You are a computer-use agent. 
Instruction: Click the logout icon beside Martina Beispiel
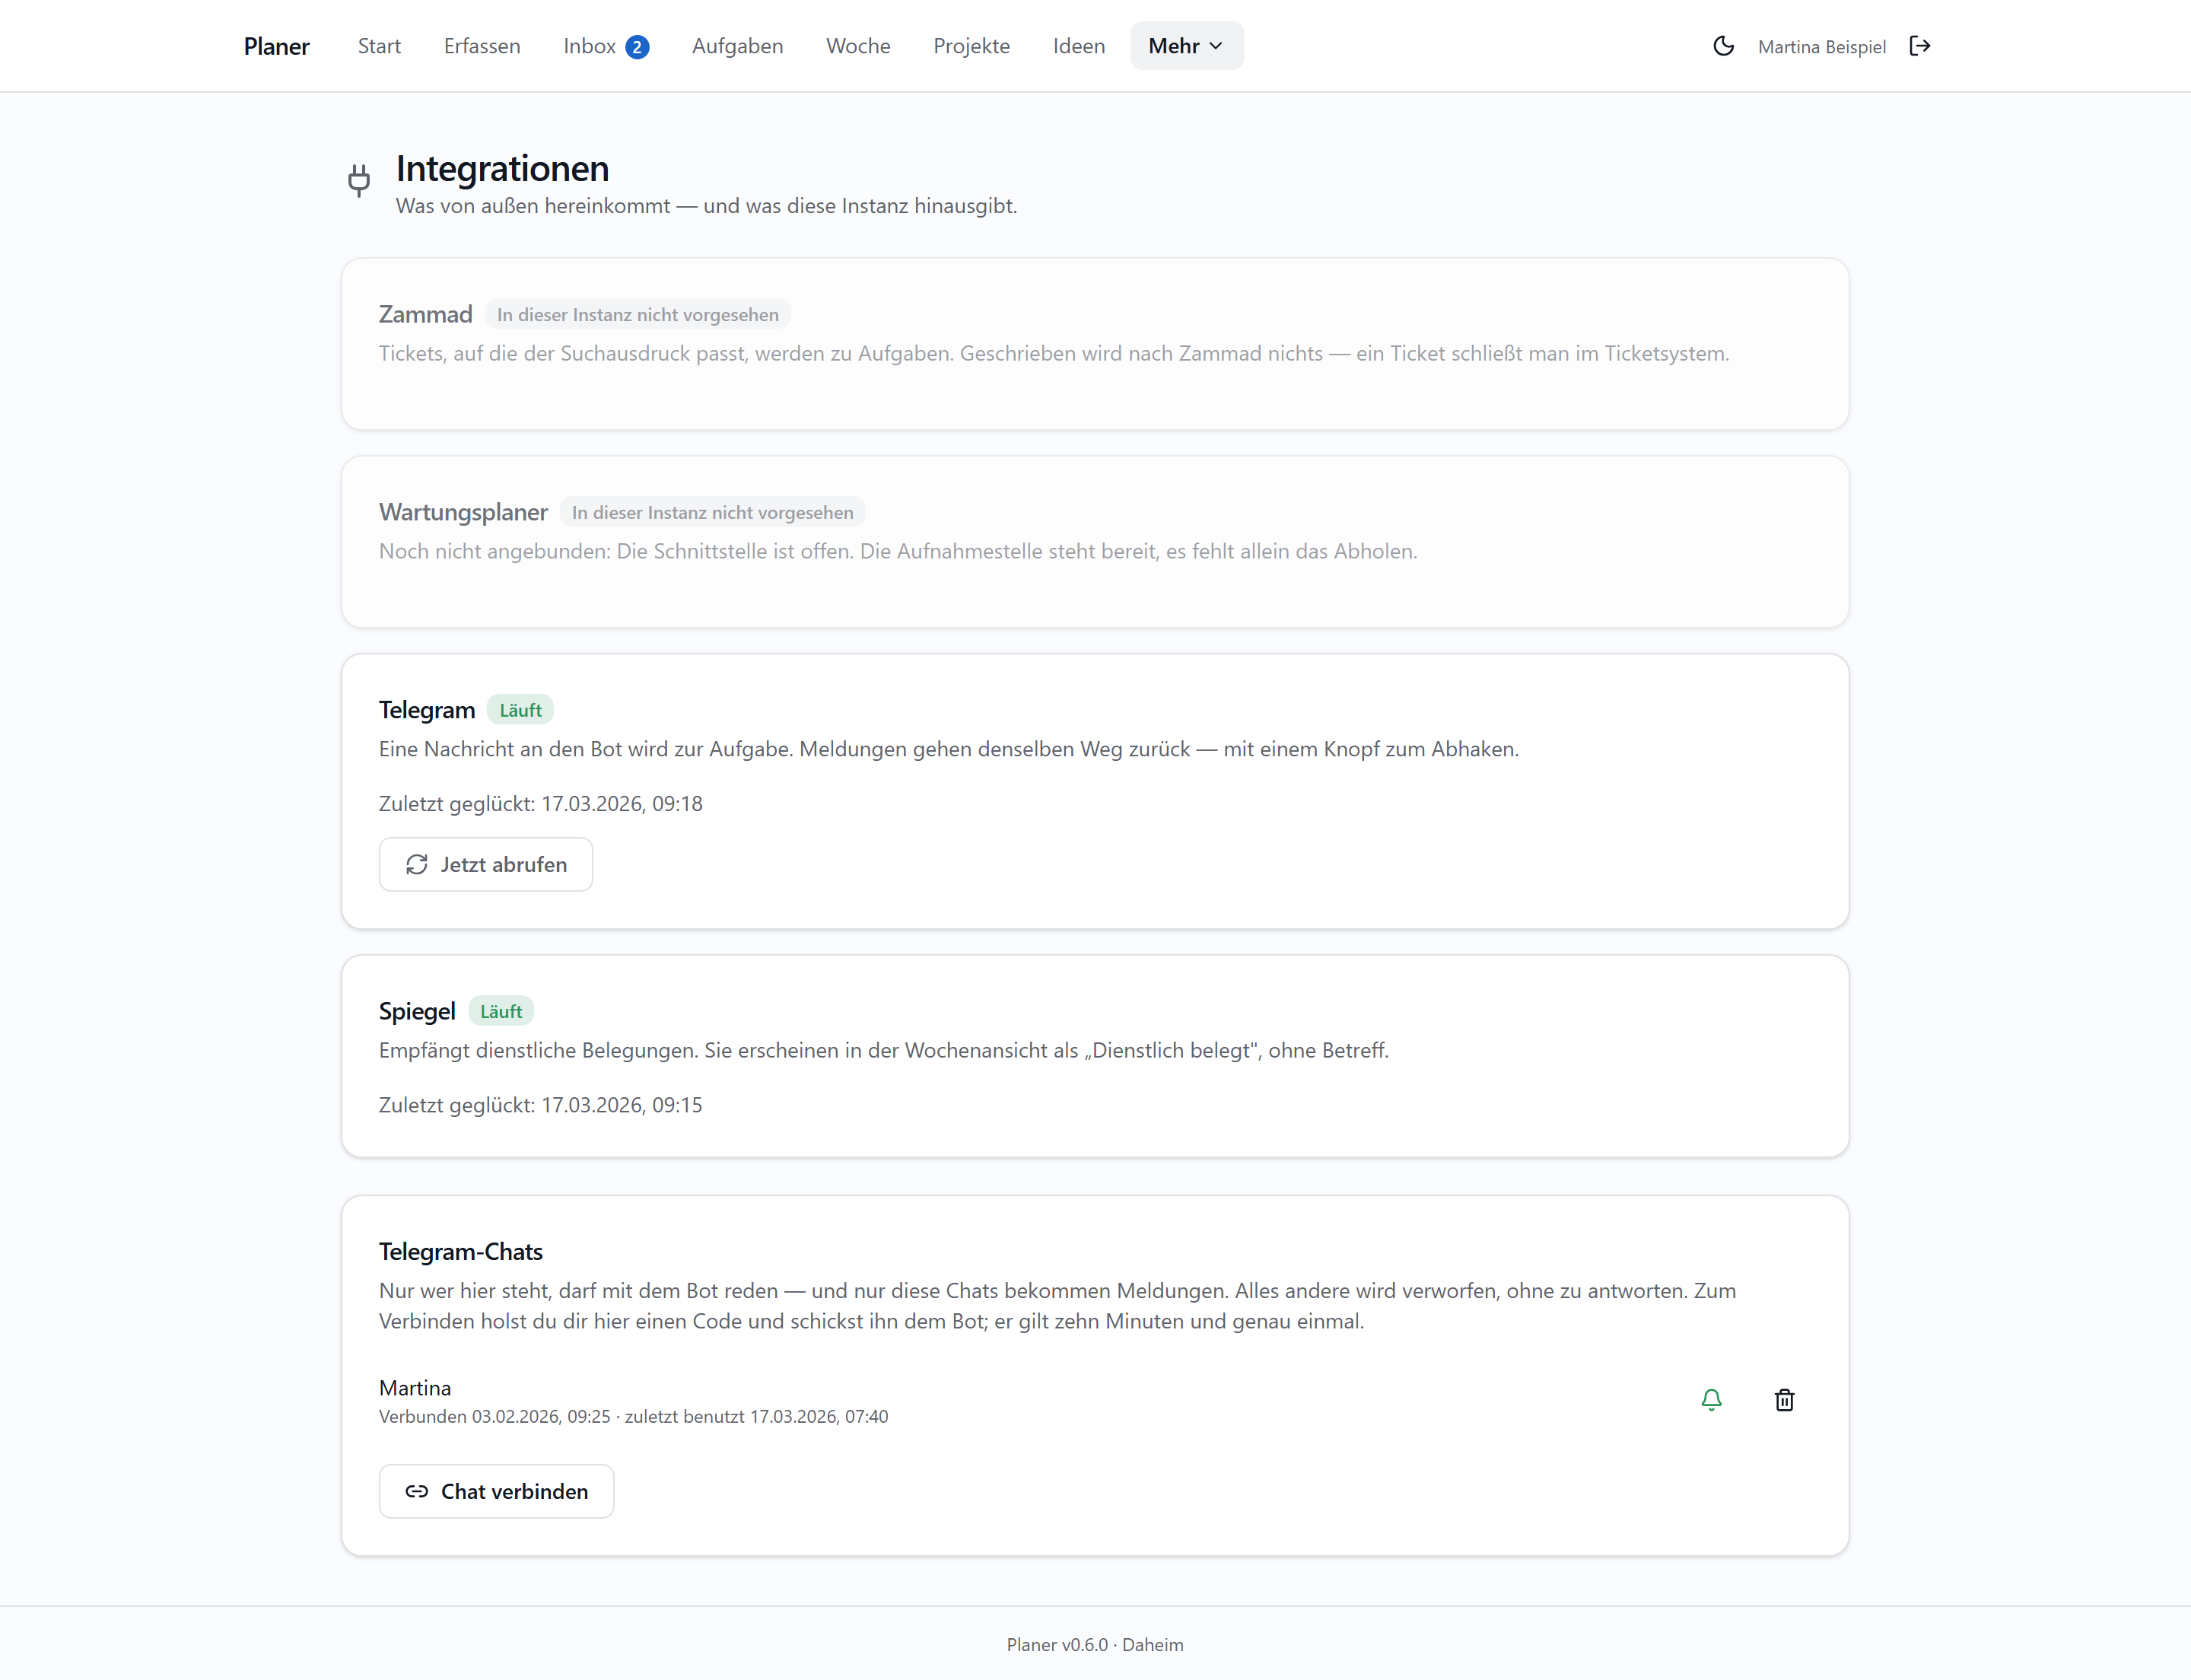1919,46
